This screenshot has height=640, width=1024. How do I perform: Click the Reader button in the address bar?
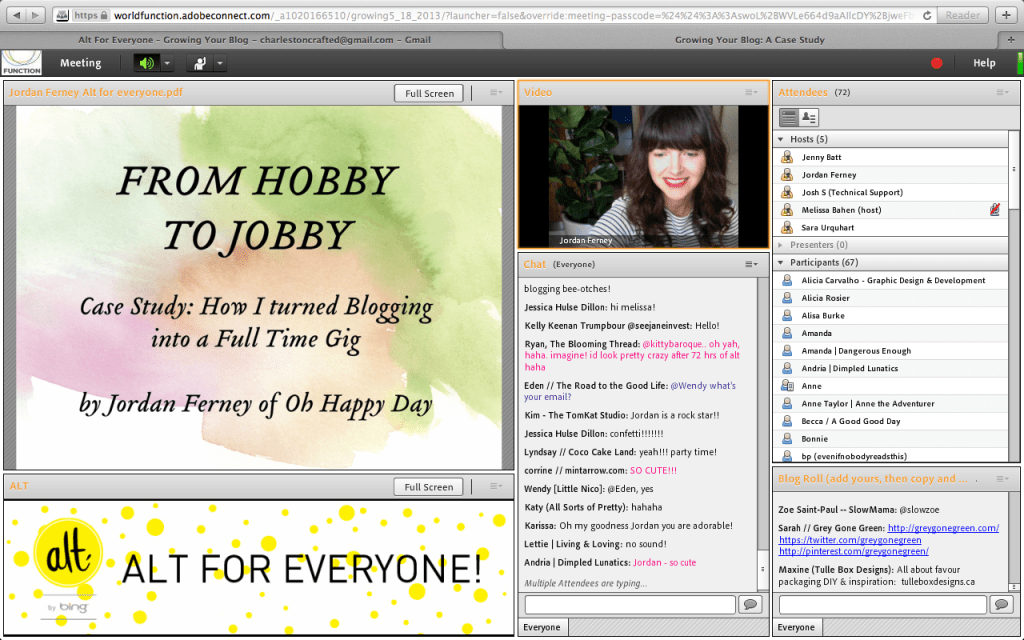coord(963,15)
